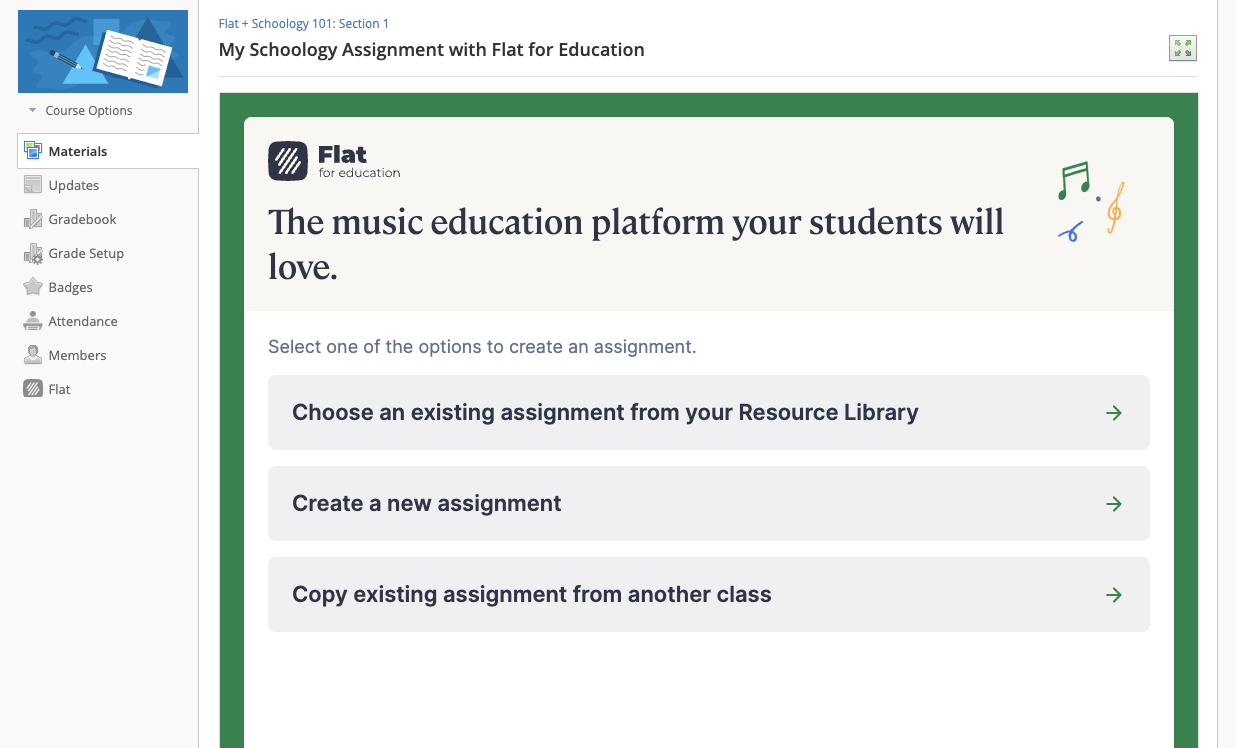The width and height of the screenshot is (1236, 748).
Task: Choose an existing assignment from Resource Library
Action: tap(604, 412)
